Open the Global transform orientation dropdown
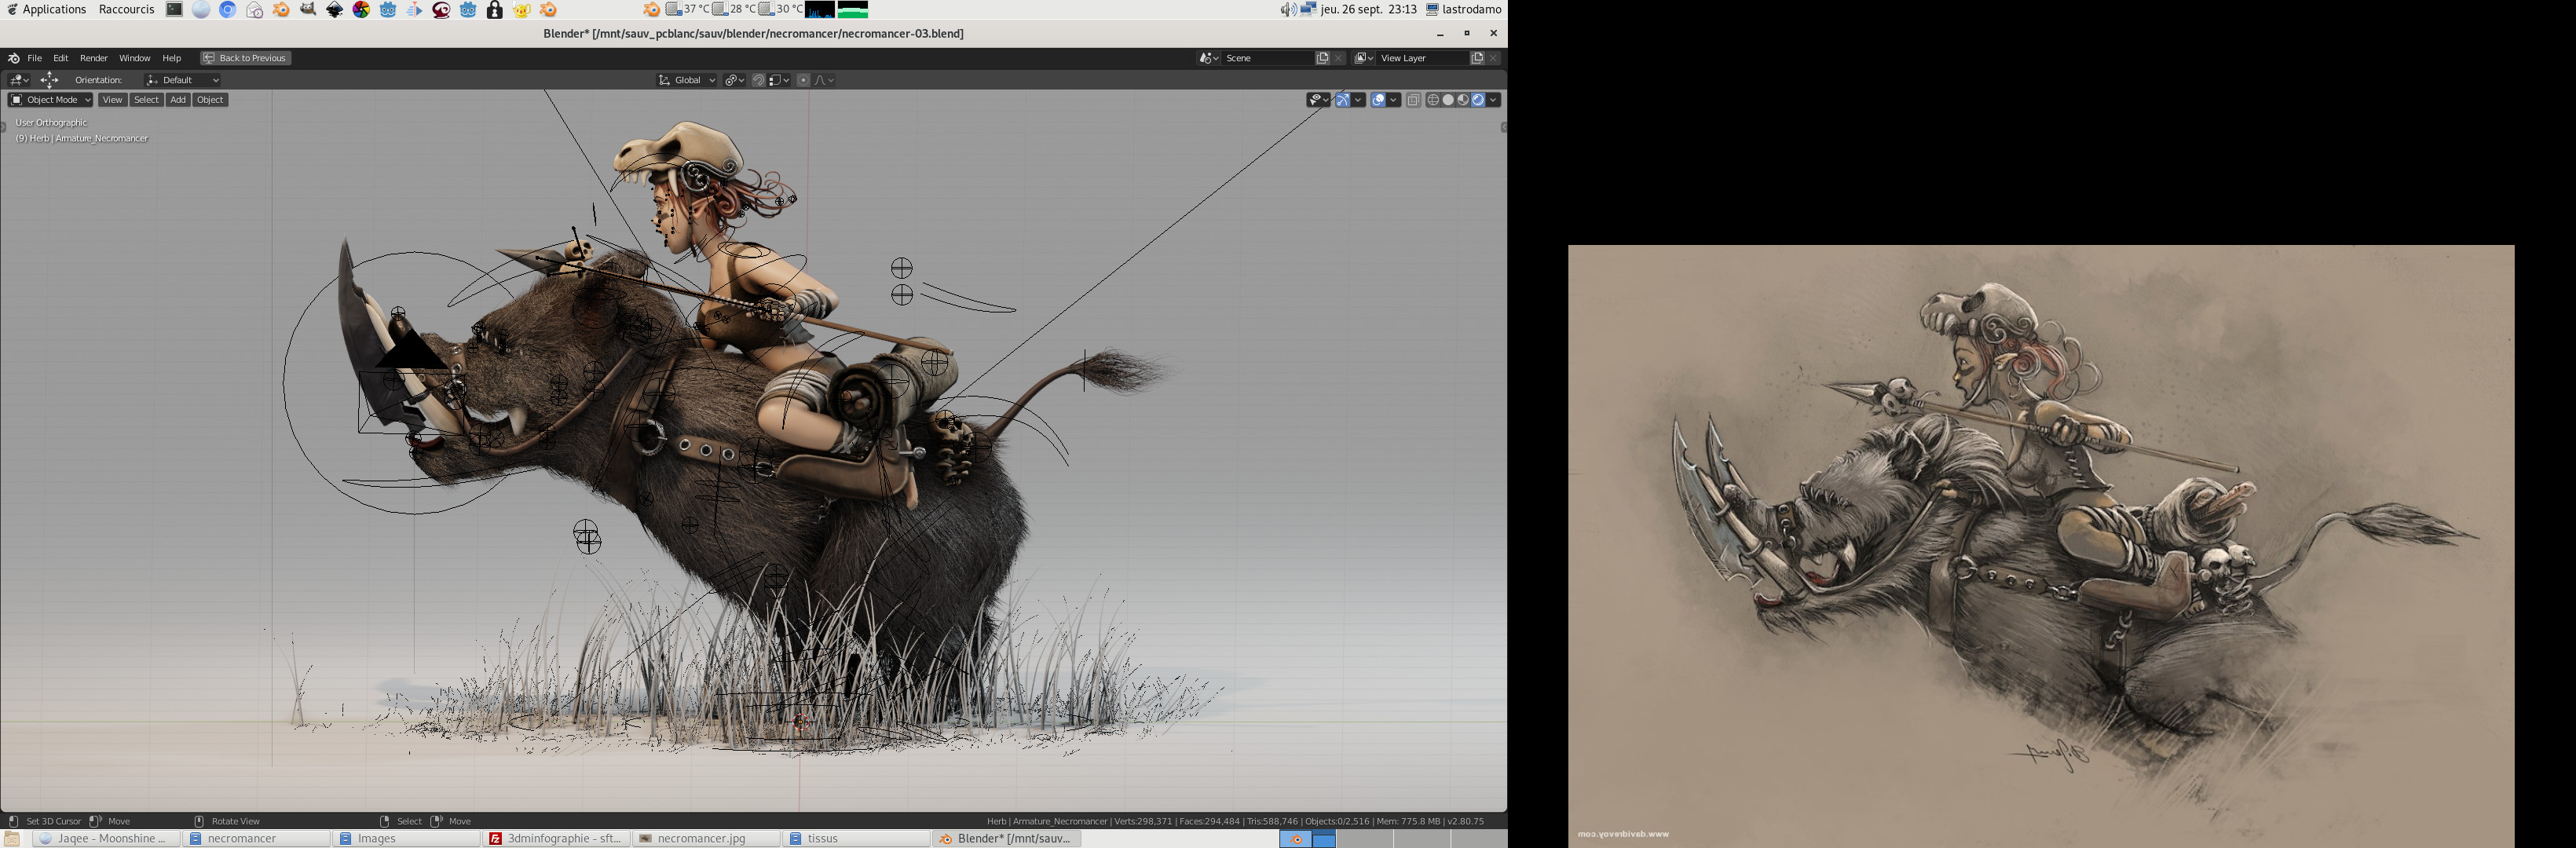2576x848 pixels. (x=687, y=80)
